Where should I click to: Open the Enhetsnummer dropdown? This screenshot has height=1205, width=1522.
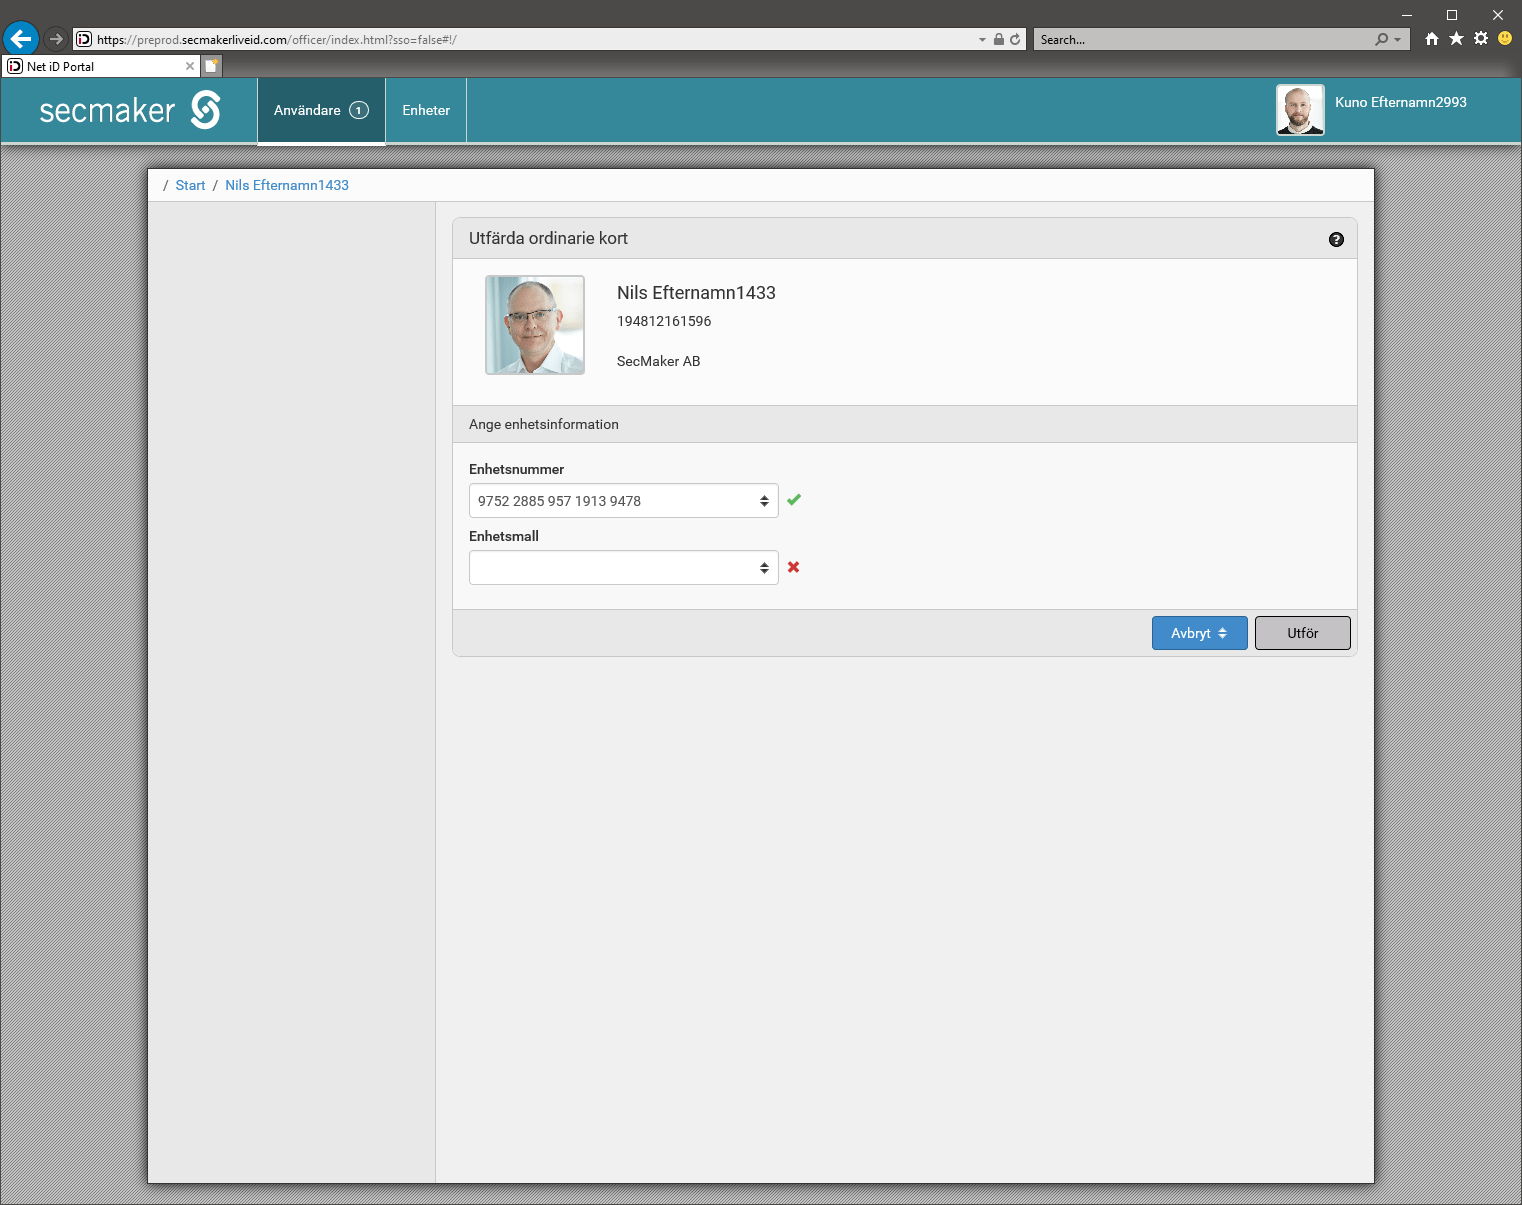point(623,501)
